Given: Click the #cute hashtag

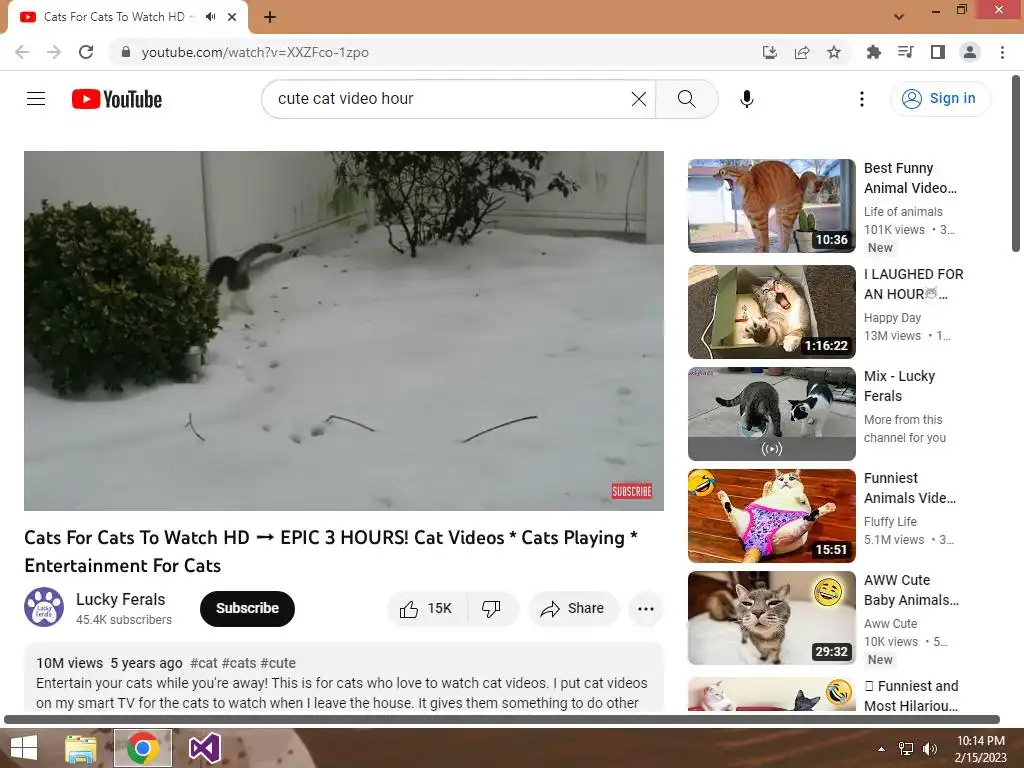Looking at the screenshot, I should (278, 663).
